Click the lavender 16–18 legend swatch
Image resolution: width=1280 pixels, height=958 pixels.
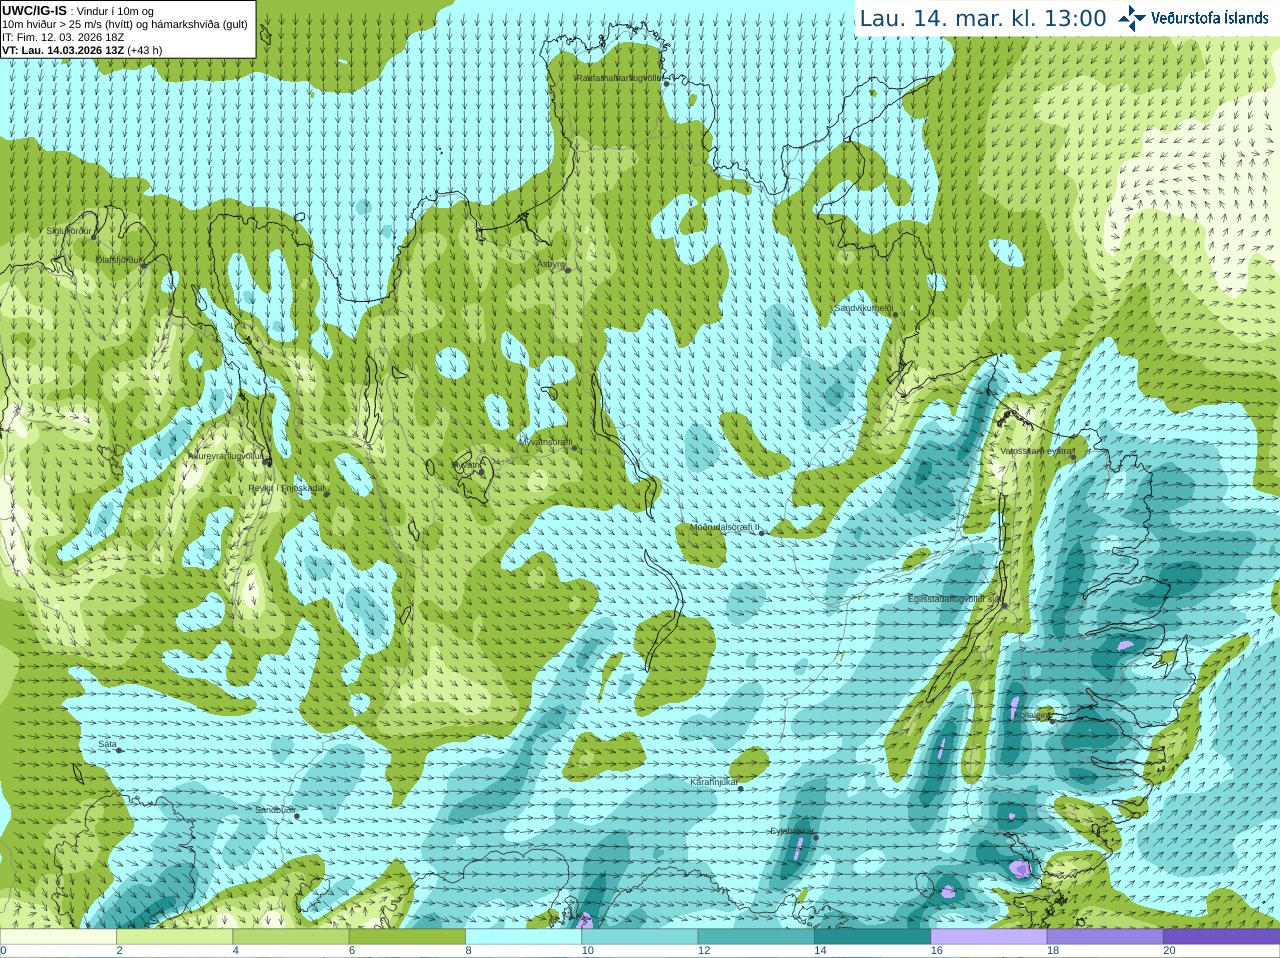(x=989, y=937)
